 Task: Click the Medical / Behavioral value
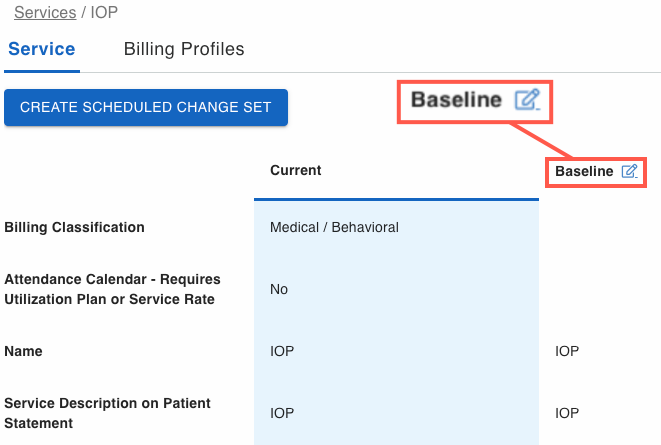pyautogui.click(x=334, y=227)
